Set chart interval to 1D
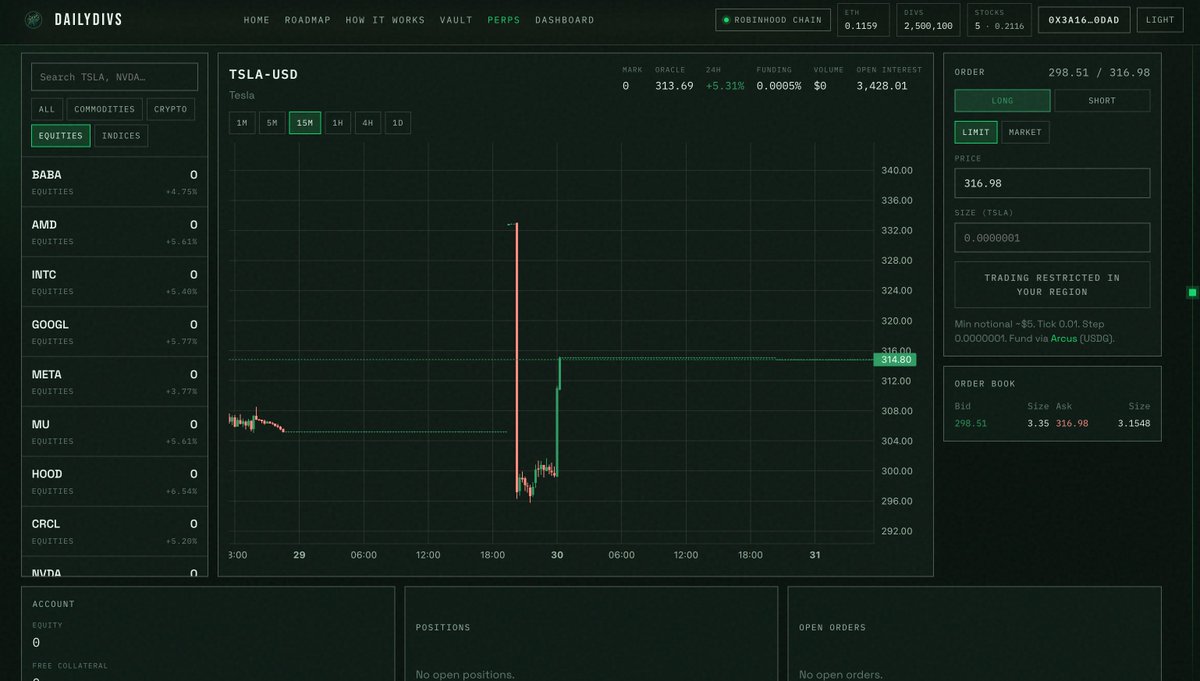 [x=398, y=123]
